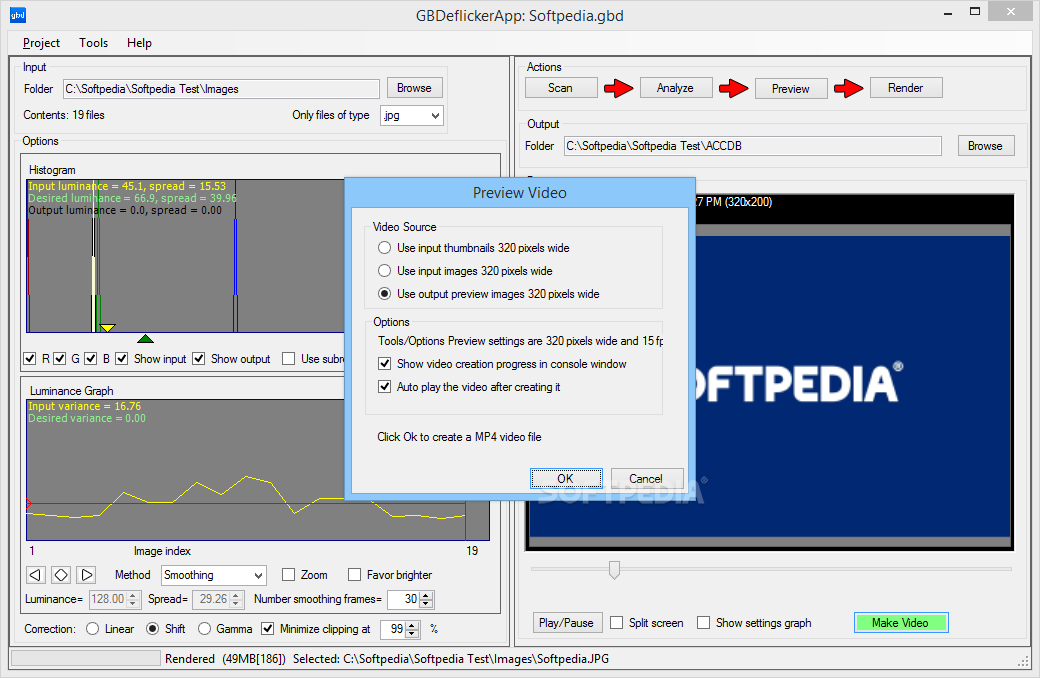This screenshot has height=678, width=1040.
Task: Click the Play/Pause button
Action: (566, 623)
